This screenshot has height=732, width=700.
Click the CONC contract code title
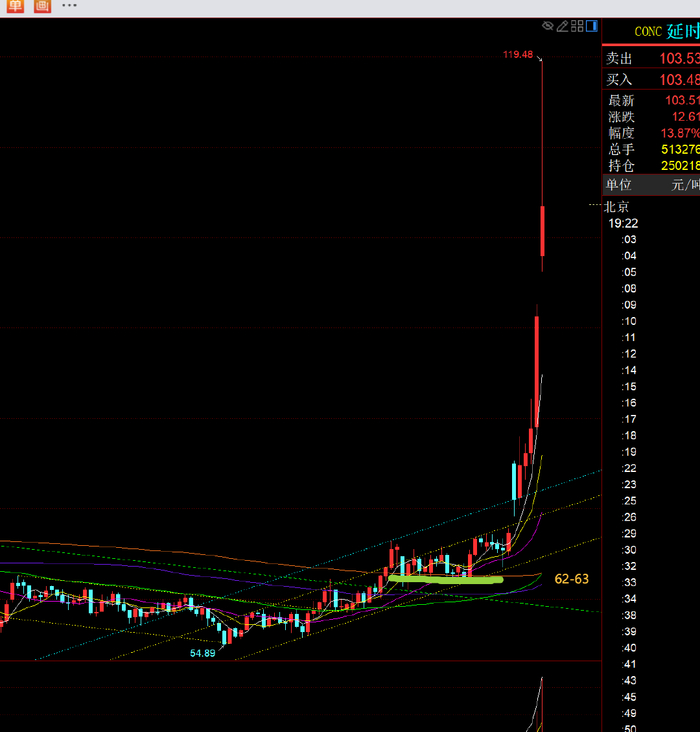coord(648,32)
